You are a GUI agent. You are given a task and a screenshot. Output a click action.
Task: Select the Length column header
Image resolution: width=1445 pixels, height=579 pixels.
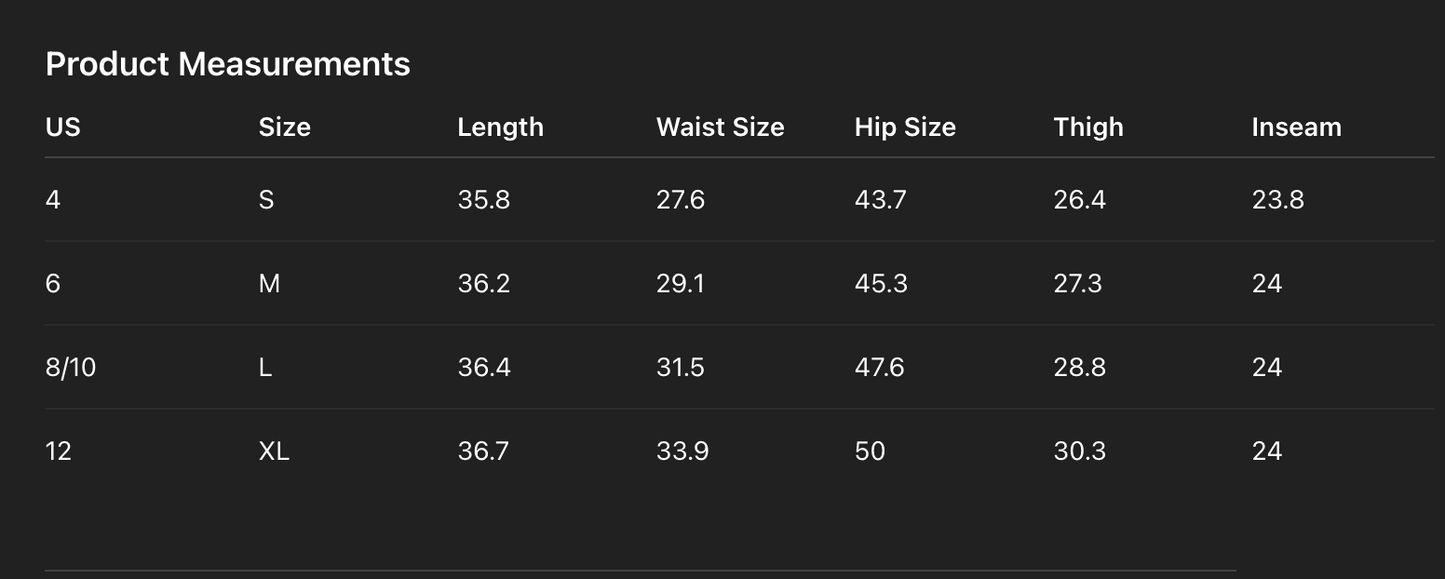tap(500, 127)
